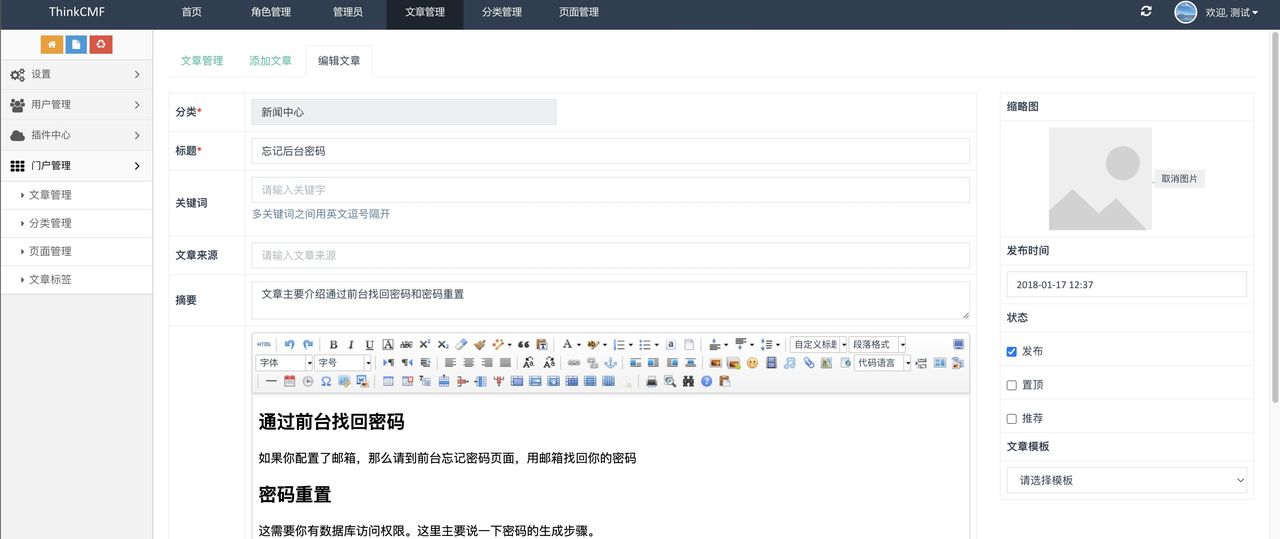Click the refresh icon in top bar
This screenshot has width=1280, height=539.
[1146, 12]
